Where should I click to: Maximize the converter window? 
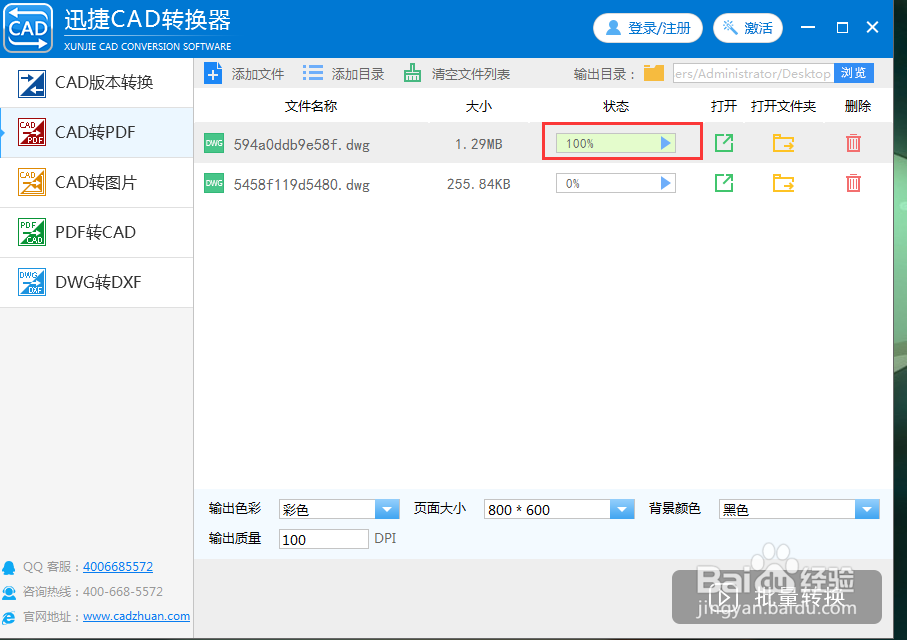click(842, 27)
